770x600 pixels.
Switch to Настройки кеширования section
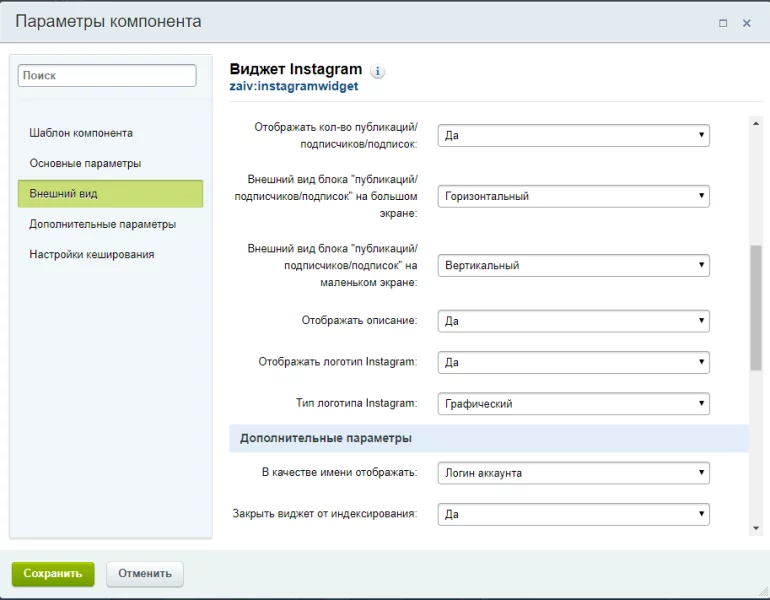click(92, 254)
